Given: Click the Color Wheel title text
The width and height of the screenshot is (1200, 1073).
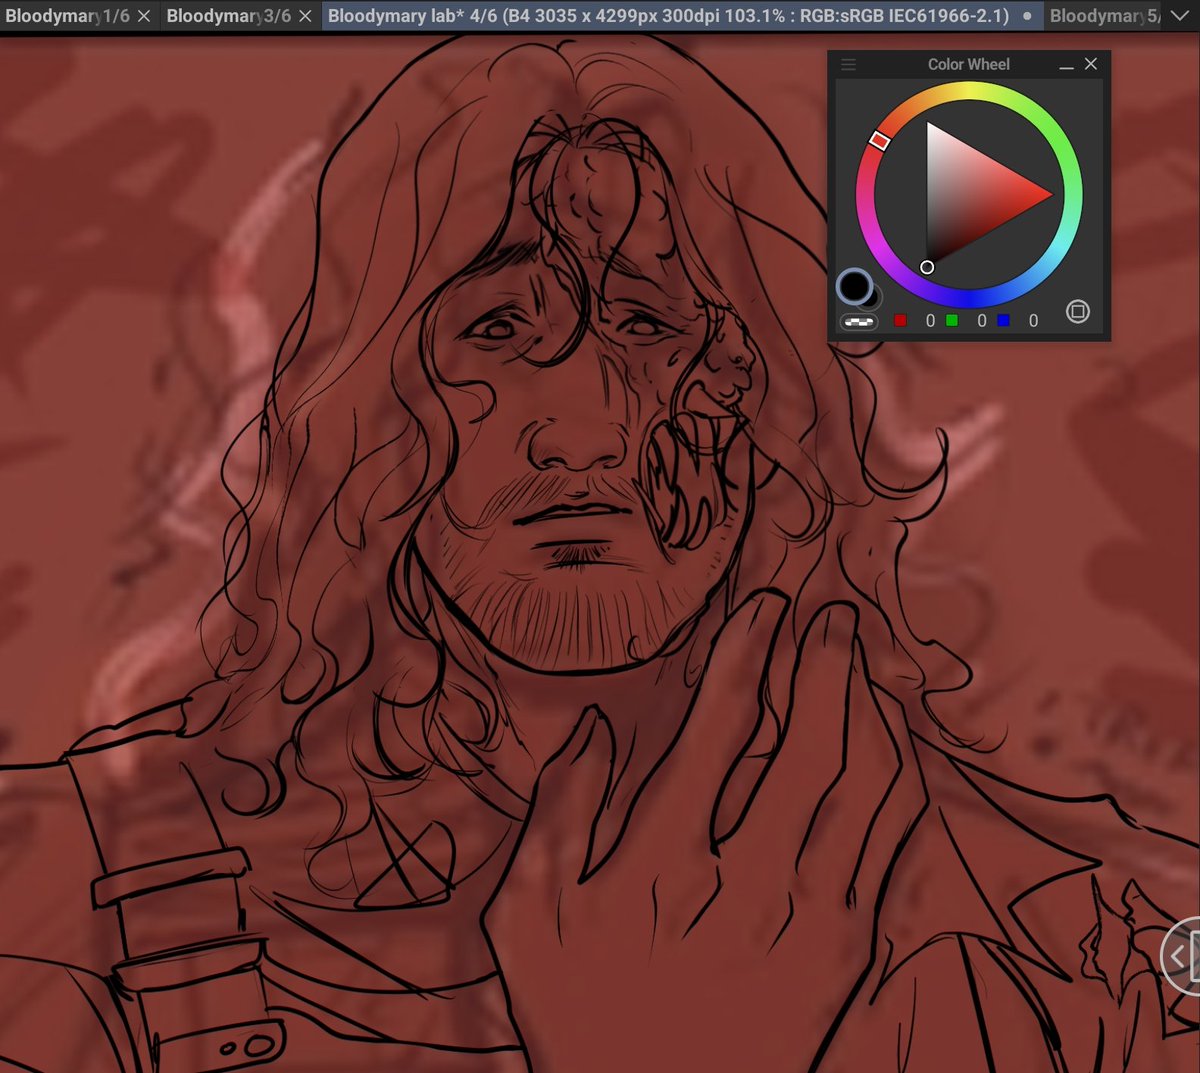Looking at the screenshot, I should [968, 64].
